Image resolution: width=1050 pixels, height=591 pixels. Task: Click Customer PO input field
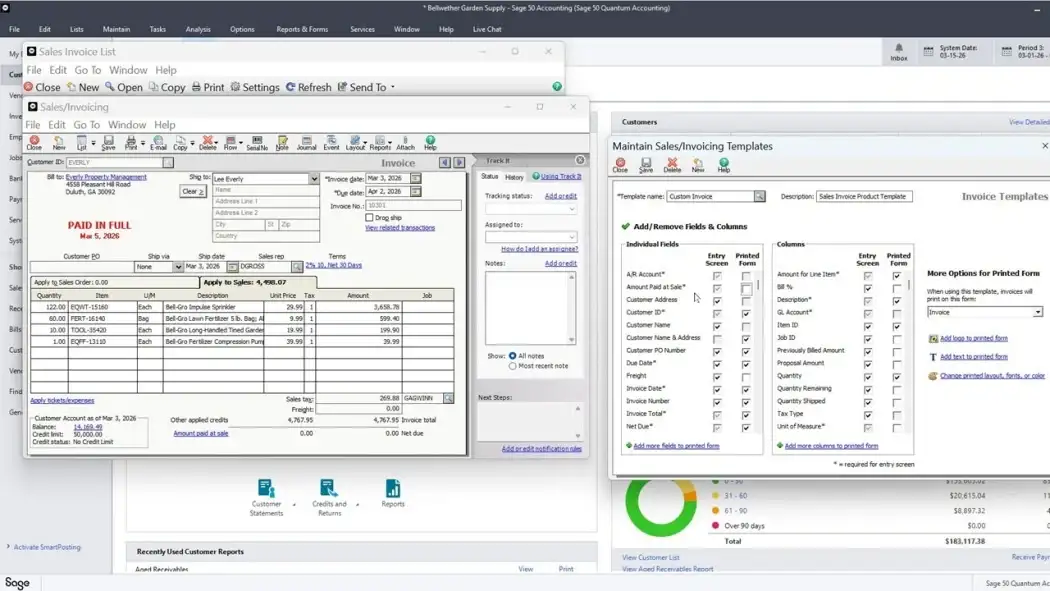[x=81, y=266]
